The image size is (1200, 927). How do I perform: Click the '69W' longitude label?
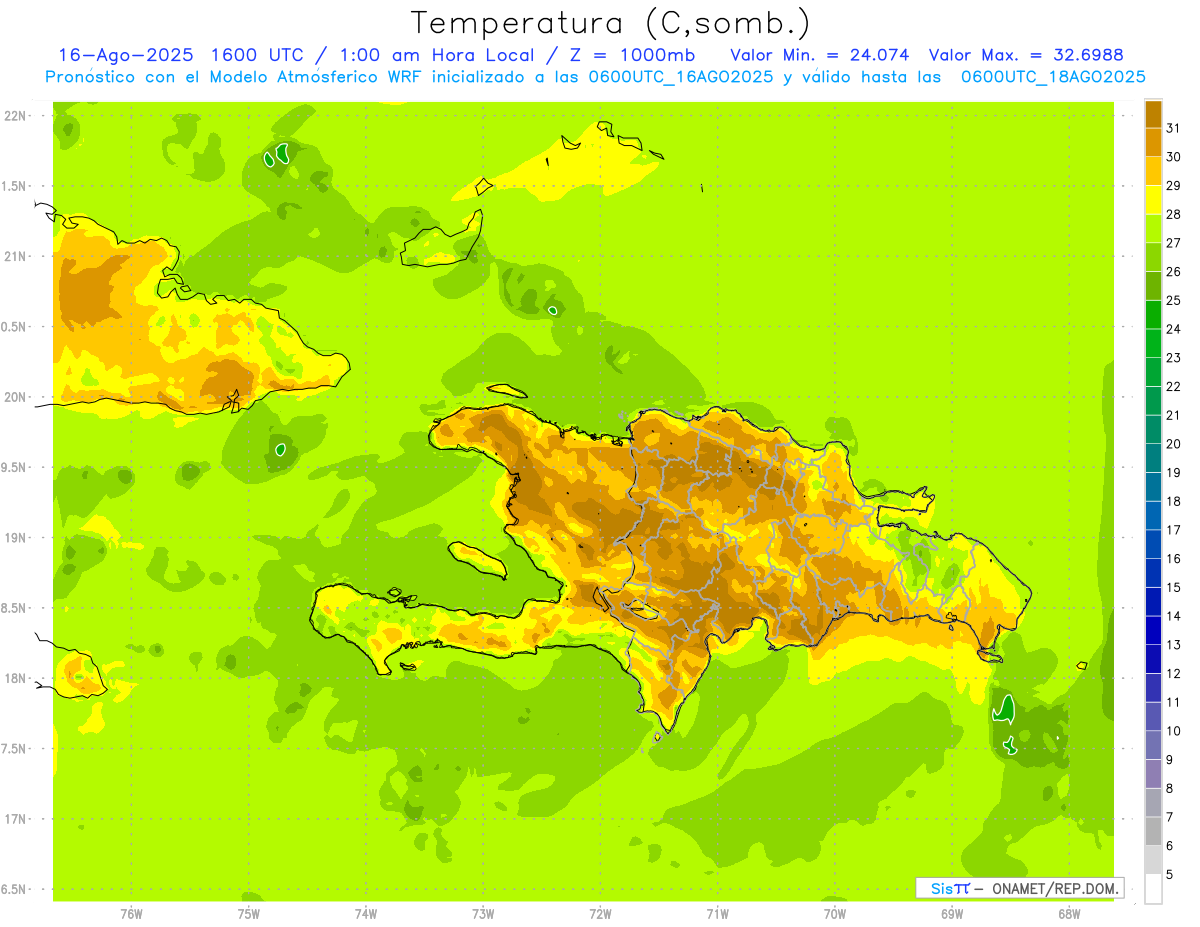[x=952, y=913]
